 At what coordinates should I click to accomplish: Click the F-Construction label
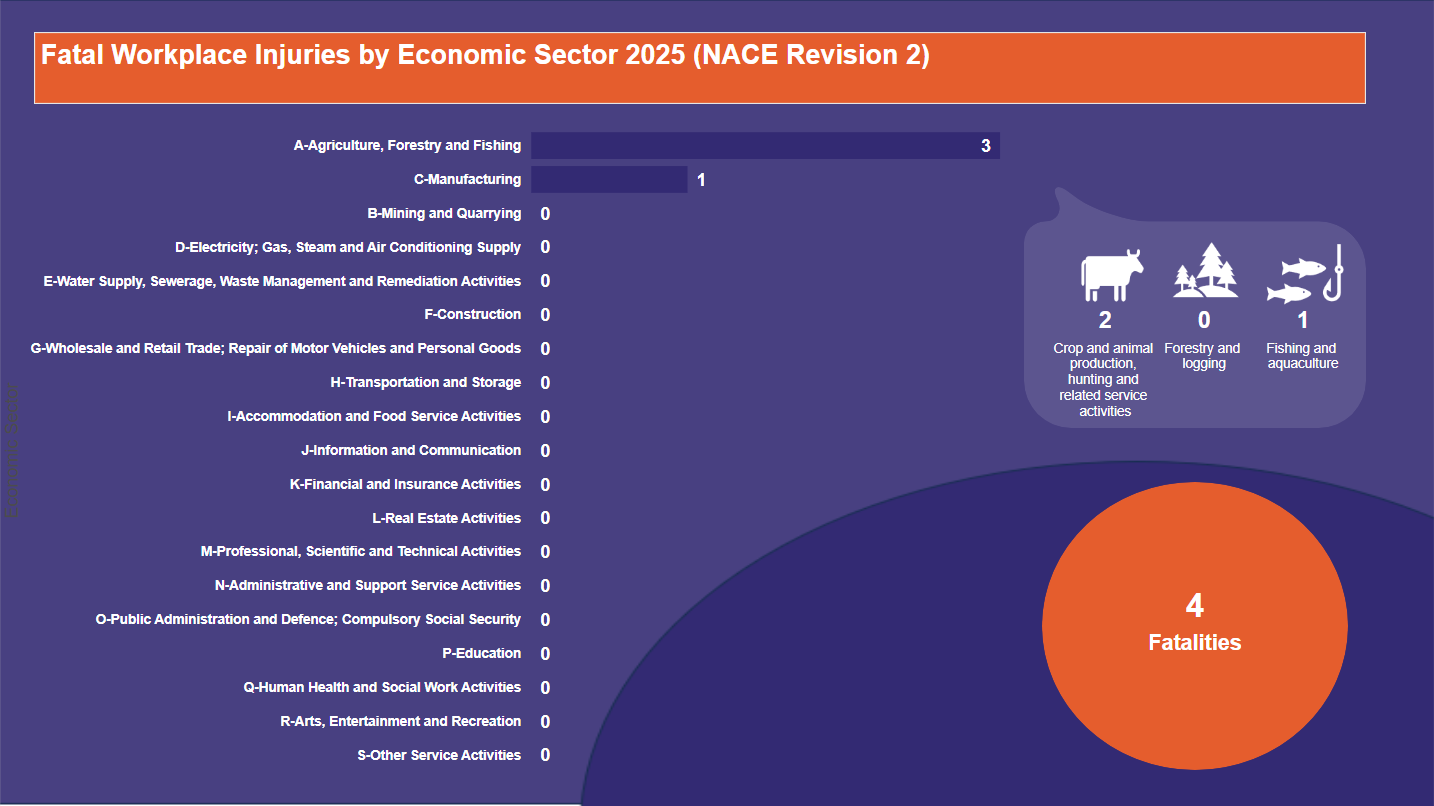tap(472, 315)
